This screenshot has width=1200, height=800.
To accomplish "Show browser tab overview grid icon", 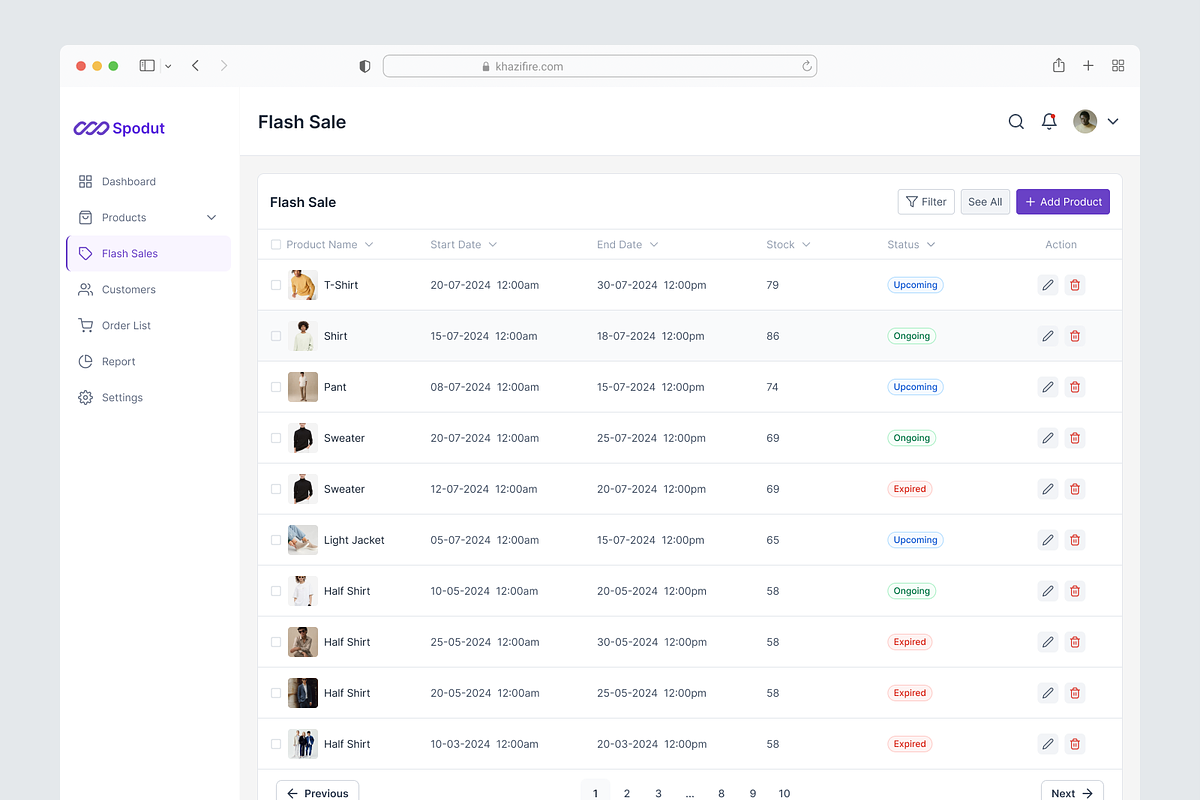I will [1118, 66].
